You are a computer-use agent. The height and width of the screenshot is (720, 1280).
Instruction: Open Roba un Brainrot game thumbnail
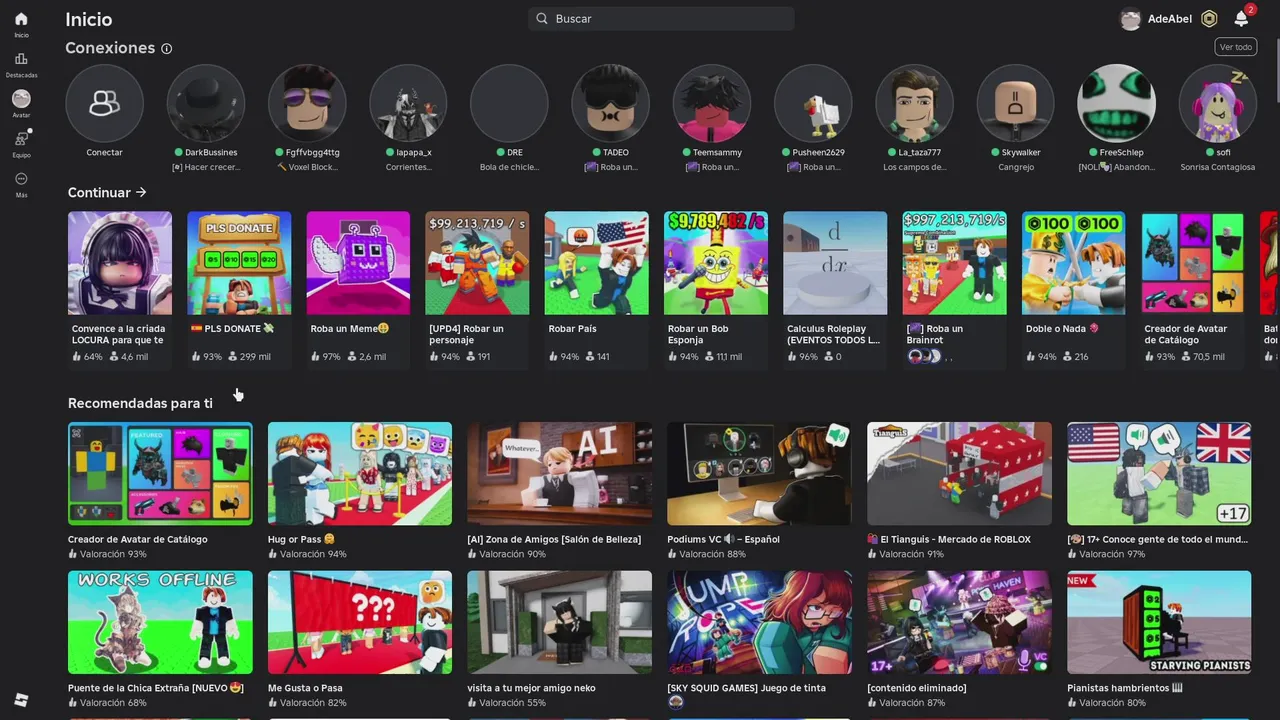click(x=954, y=263)
